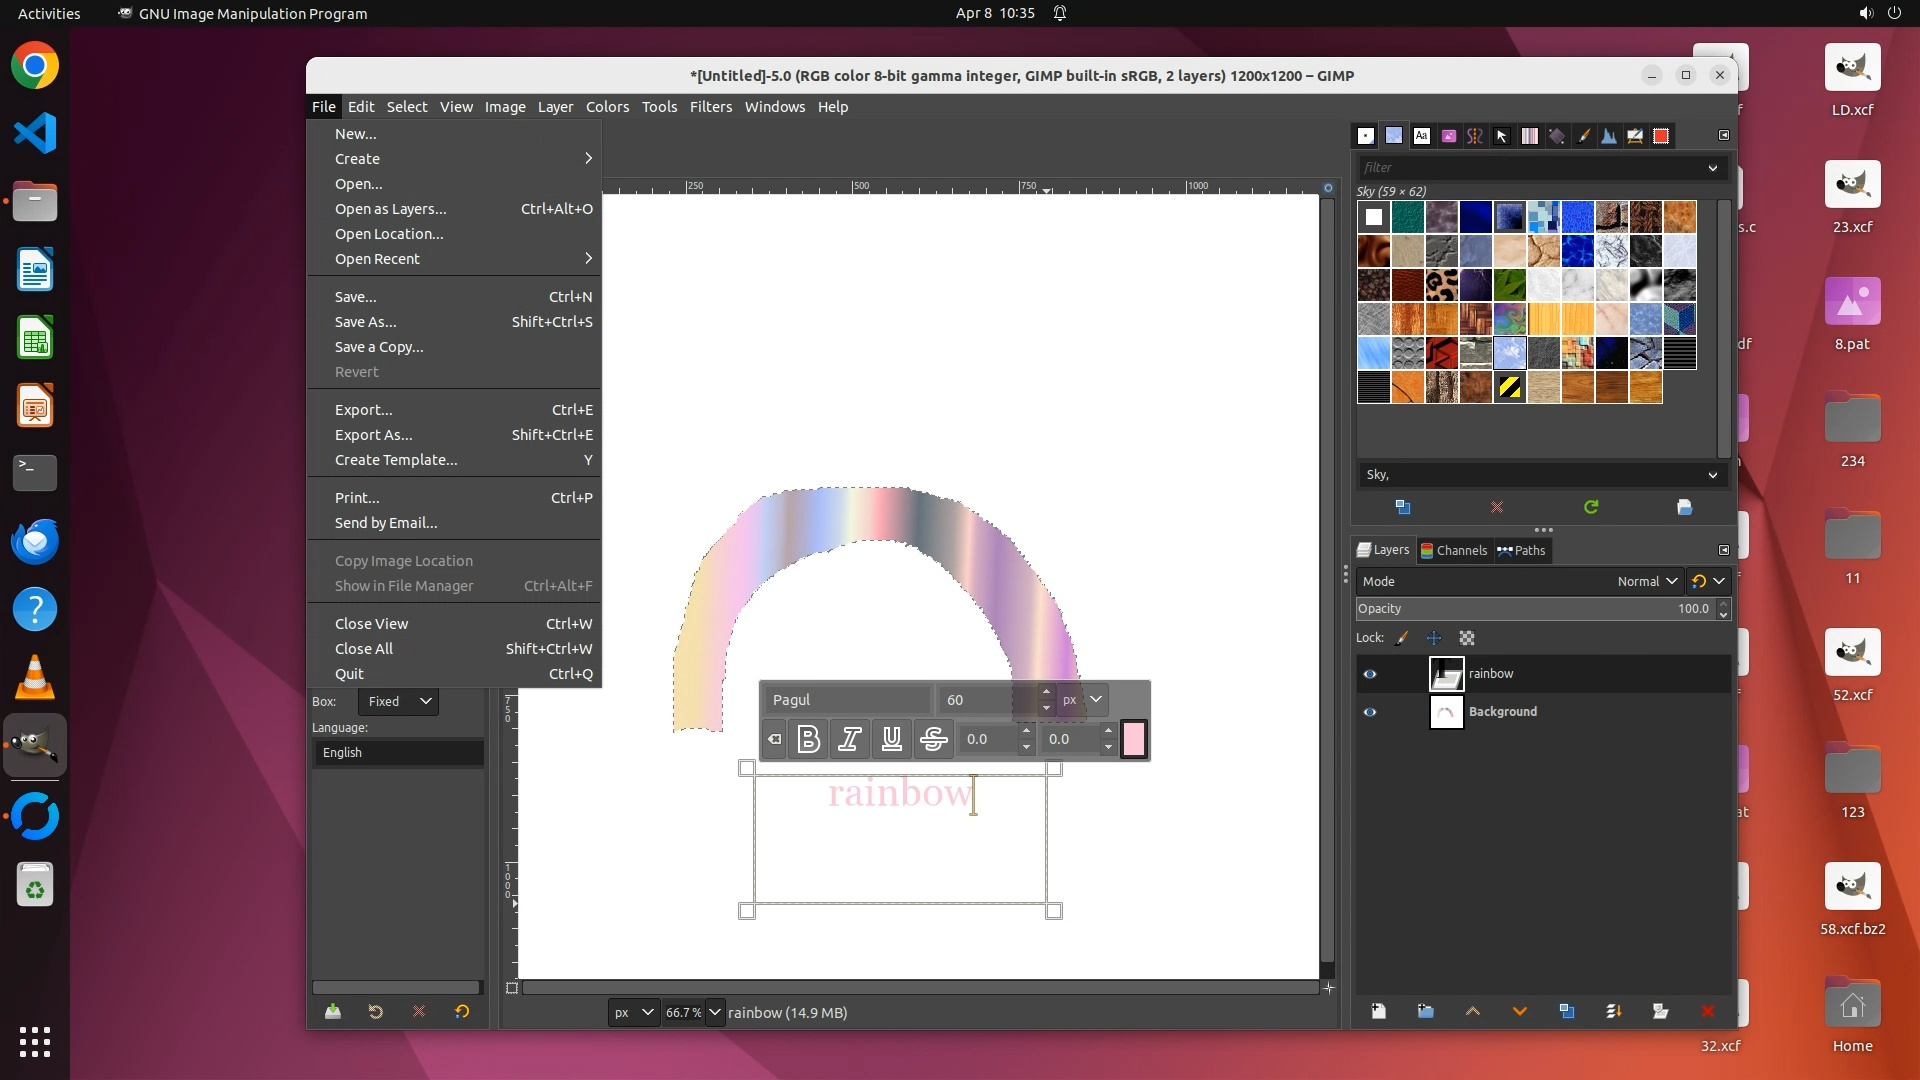Expand the Box Fixed dropdown
Image resolution: width=1920 pixels, height=1080 pixels.
pyautogui.click(x=398, y=701)
